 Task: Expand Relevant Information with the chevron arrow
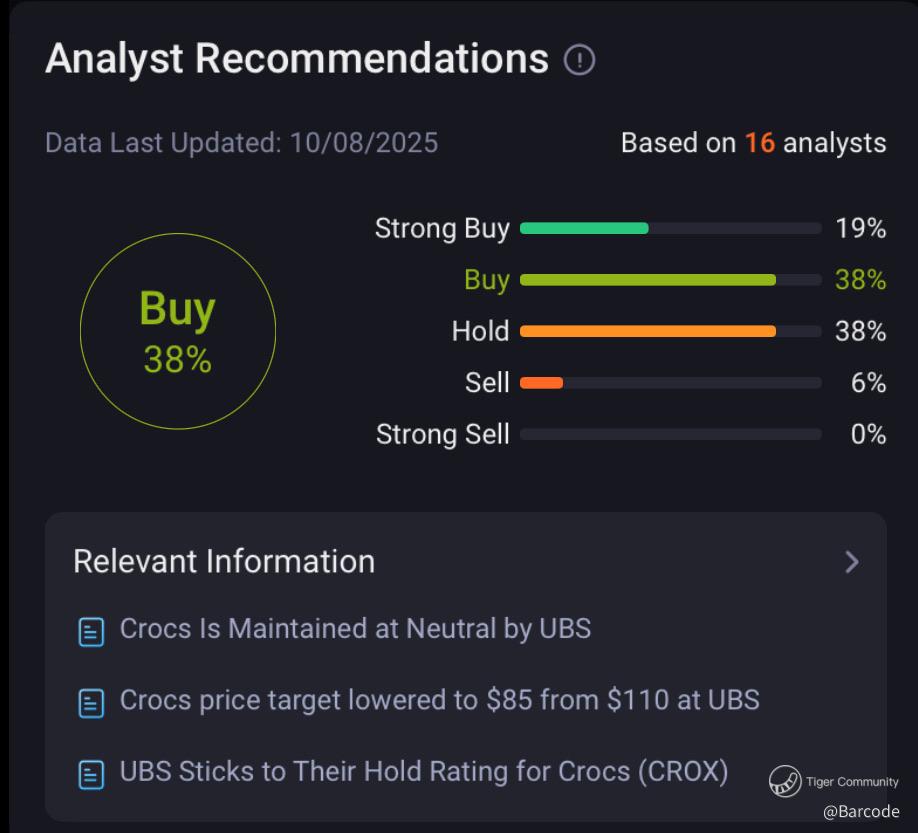click(852, 562)
